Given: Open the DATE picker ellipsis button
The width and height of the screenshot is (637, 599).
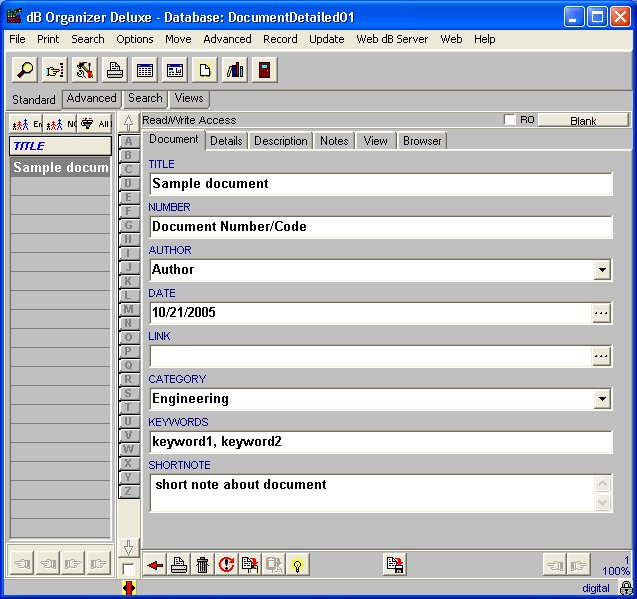Looking at the screenshot, I should coord(601,313).
